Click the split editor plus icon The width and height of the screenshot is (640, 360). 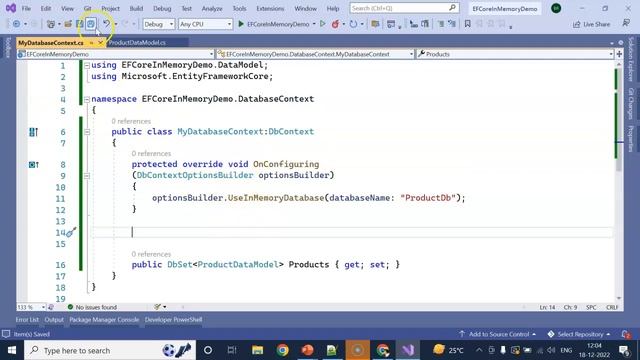pos(619,54)
